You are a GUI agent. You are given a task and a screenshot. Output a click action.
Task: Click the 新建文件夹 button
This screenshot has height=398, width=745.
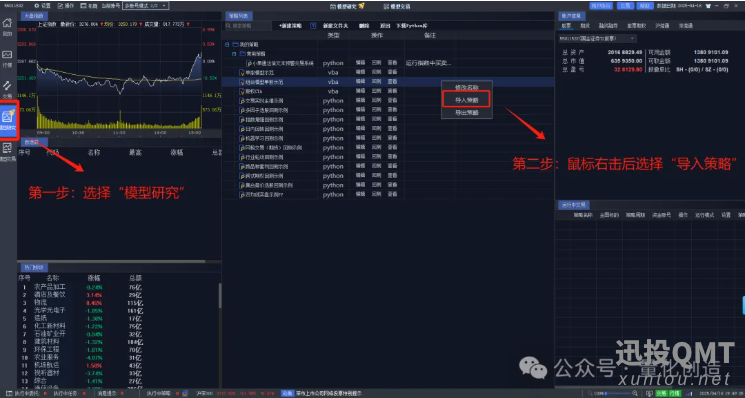coord(335,26)
